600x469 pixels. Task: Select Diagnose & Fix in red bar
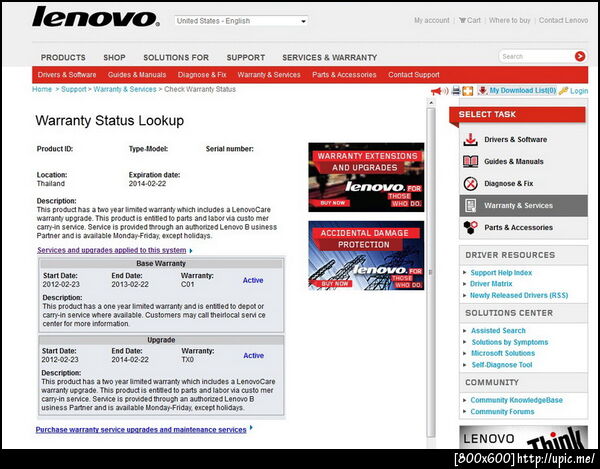[202, 75]
